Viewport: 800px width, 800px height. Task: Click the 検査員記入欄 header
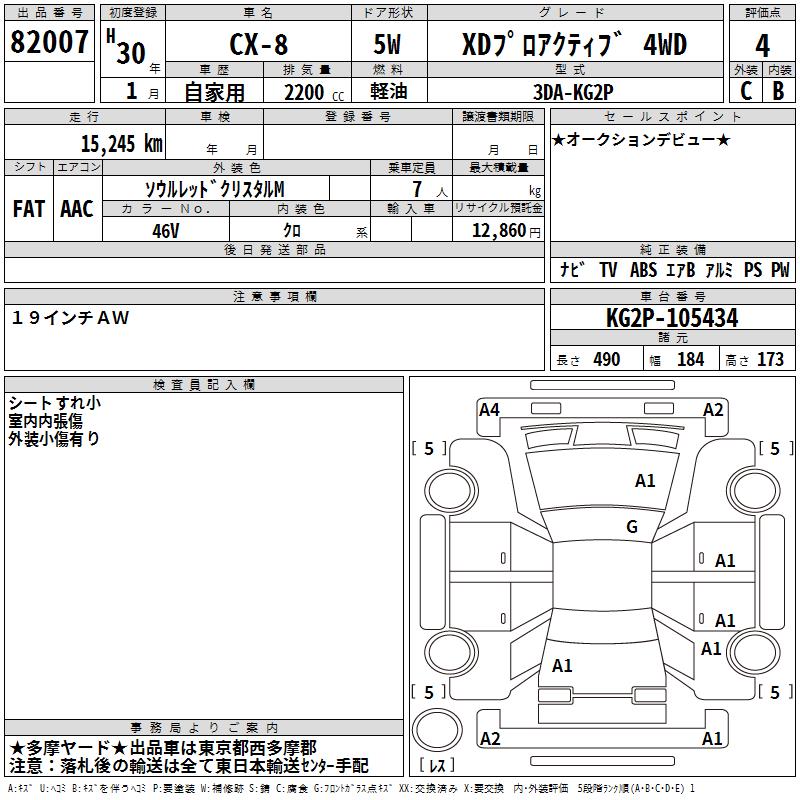pyautogui.click(x=204, y=385)
